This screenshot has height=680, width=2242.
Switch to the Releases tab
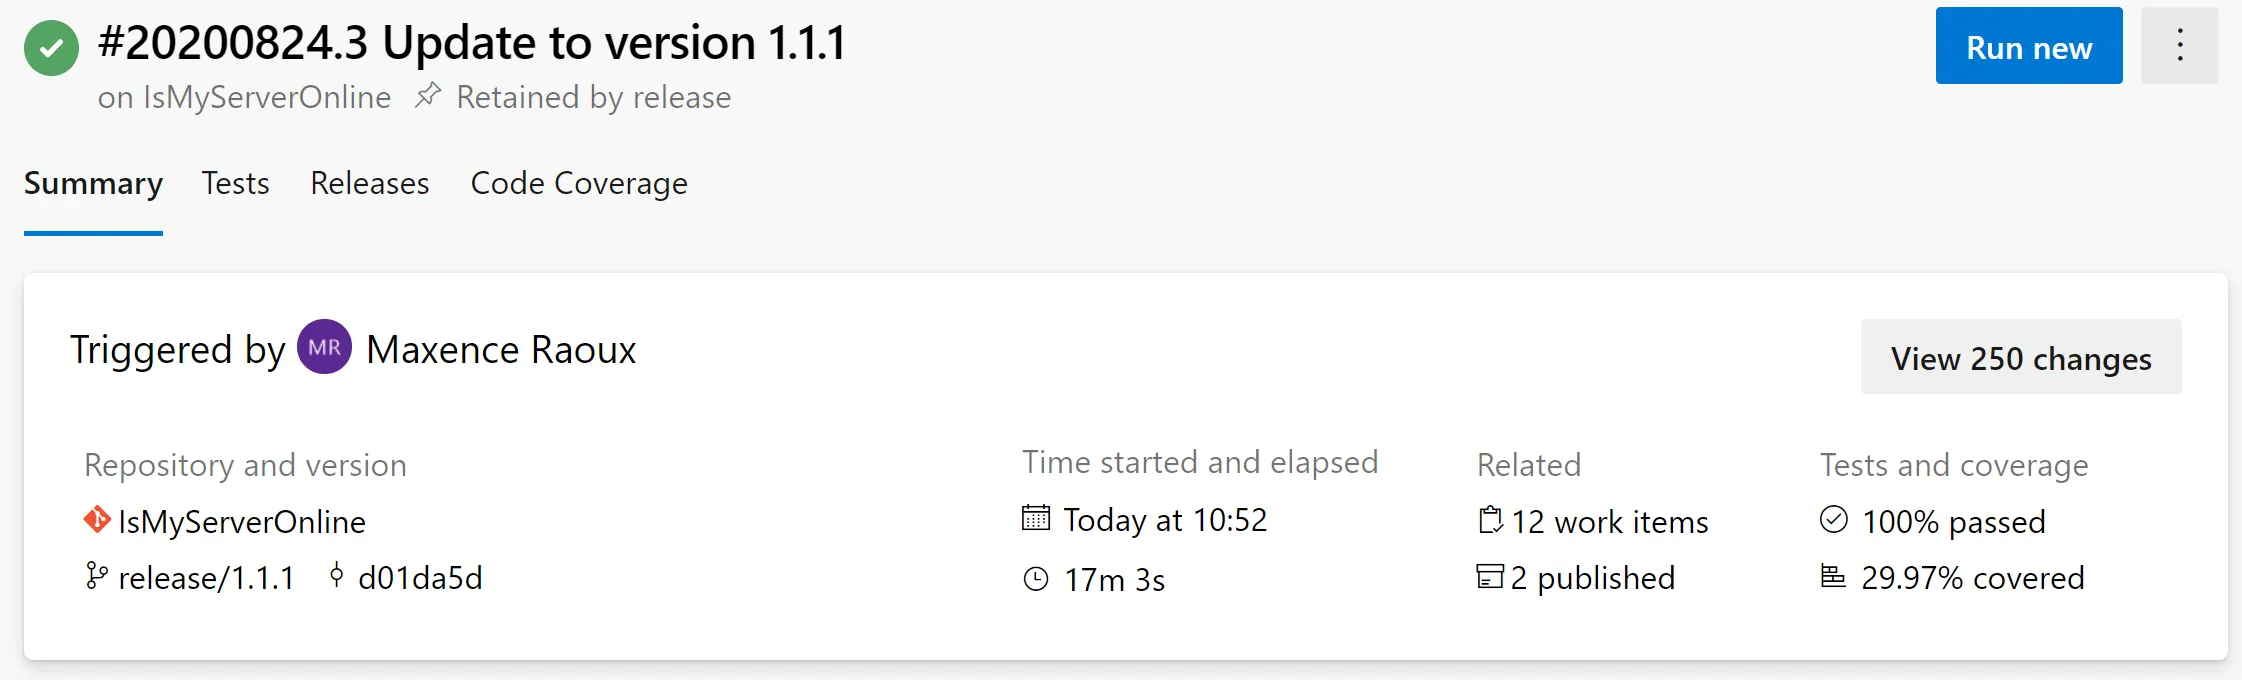(x=369, y=183)
